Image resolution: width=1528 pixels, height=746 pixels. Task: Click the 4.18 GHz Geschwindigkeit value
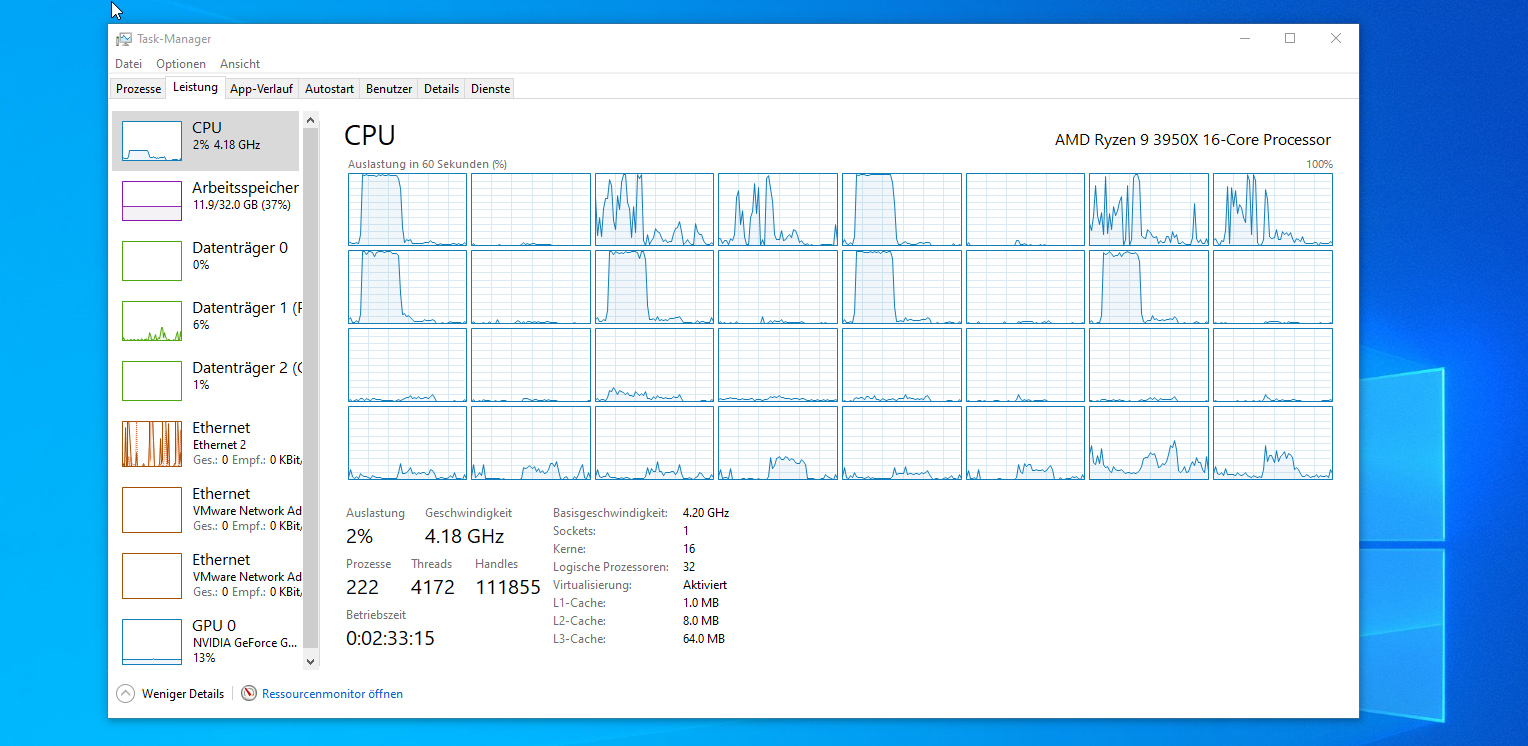pyautogui.click(x=464, y=536)
